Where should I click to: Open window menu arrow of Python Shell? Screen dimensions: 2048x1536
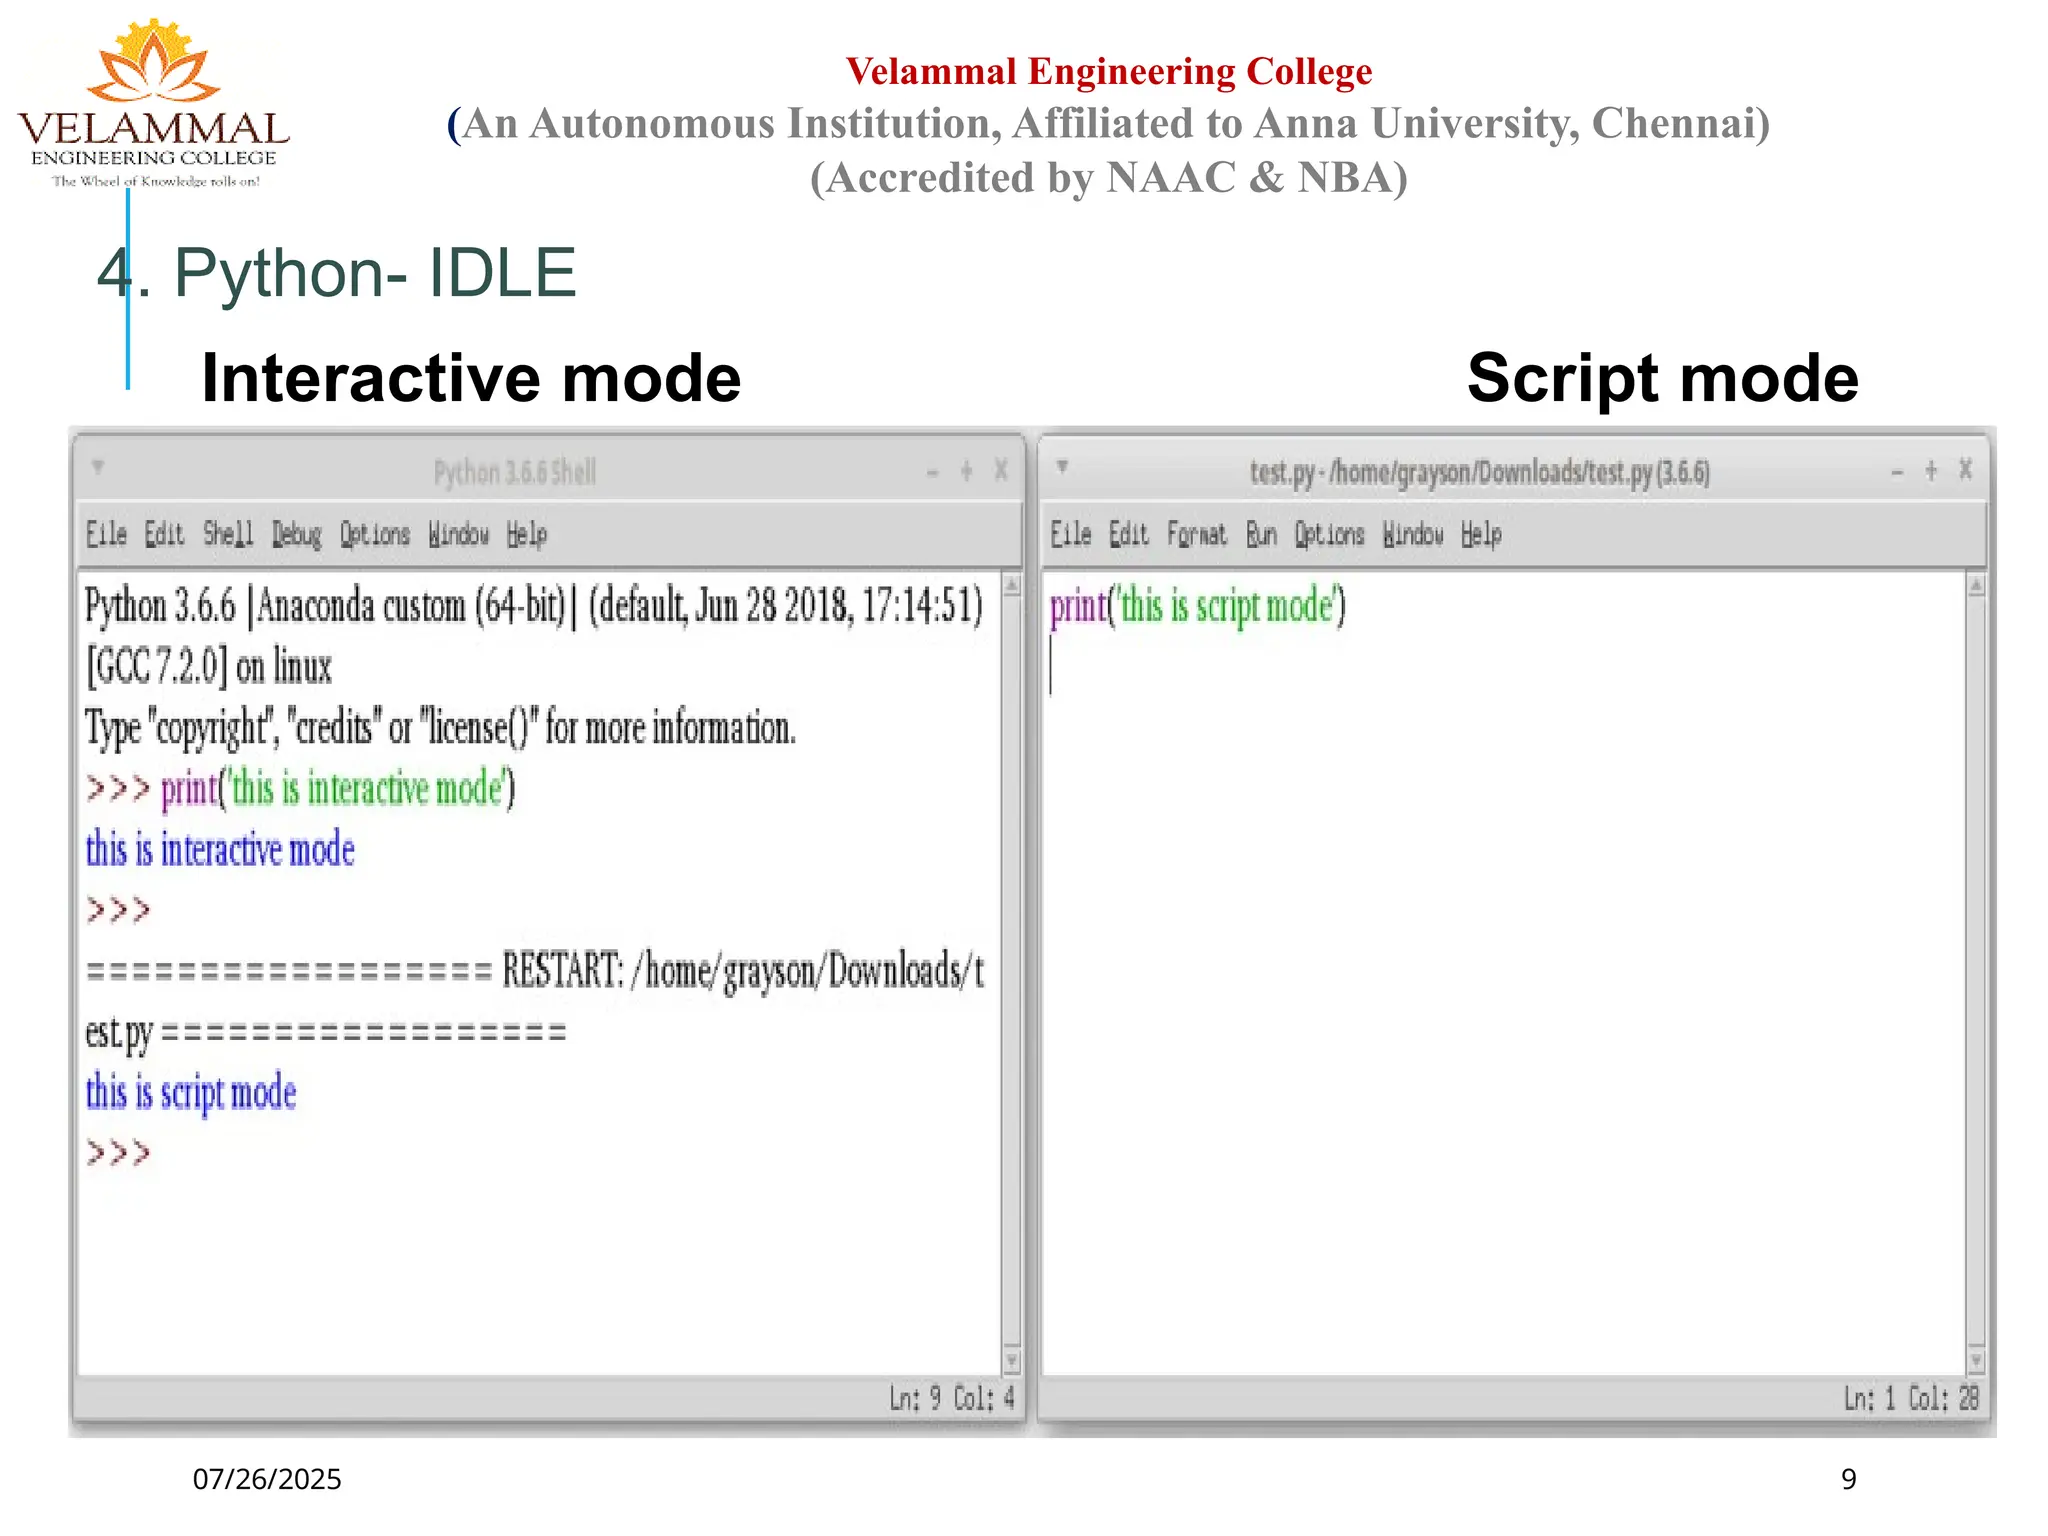98,466
